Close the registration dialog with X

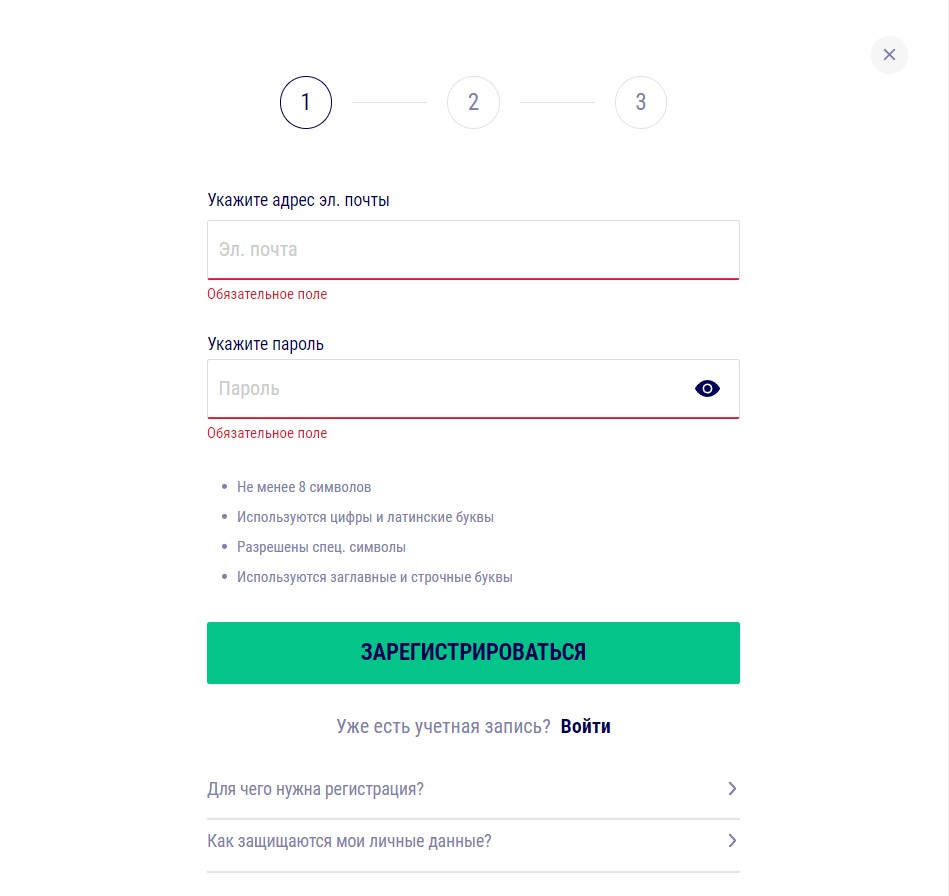tap(889, 55)
